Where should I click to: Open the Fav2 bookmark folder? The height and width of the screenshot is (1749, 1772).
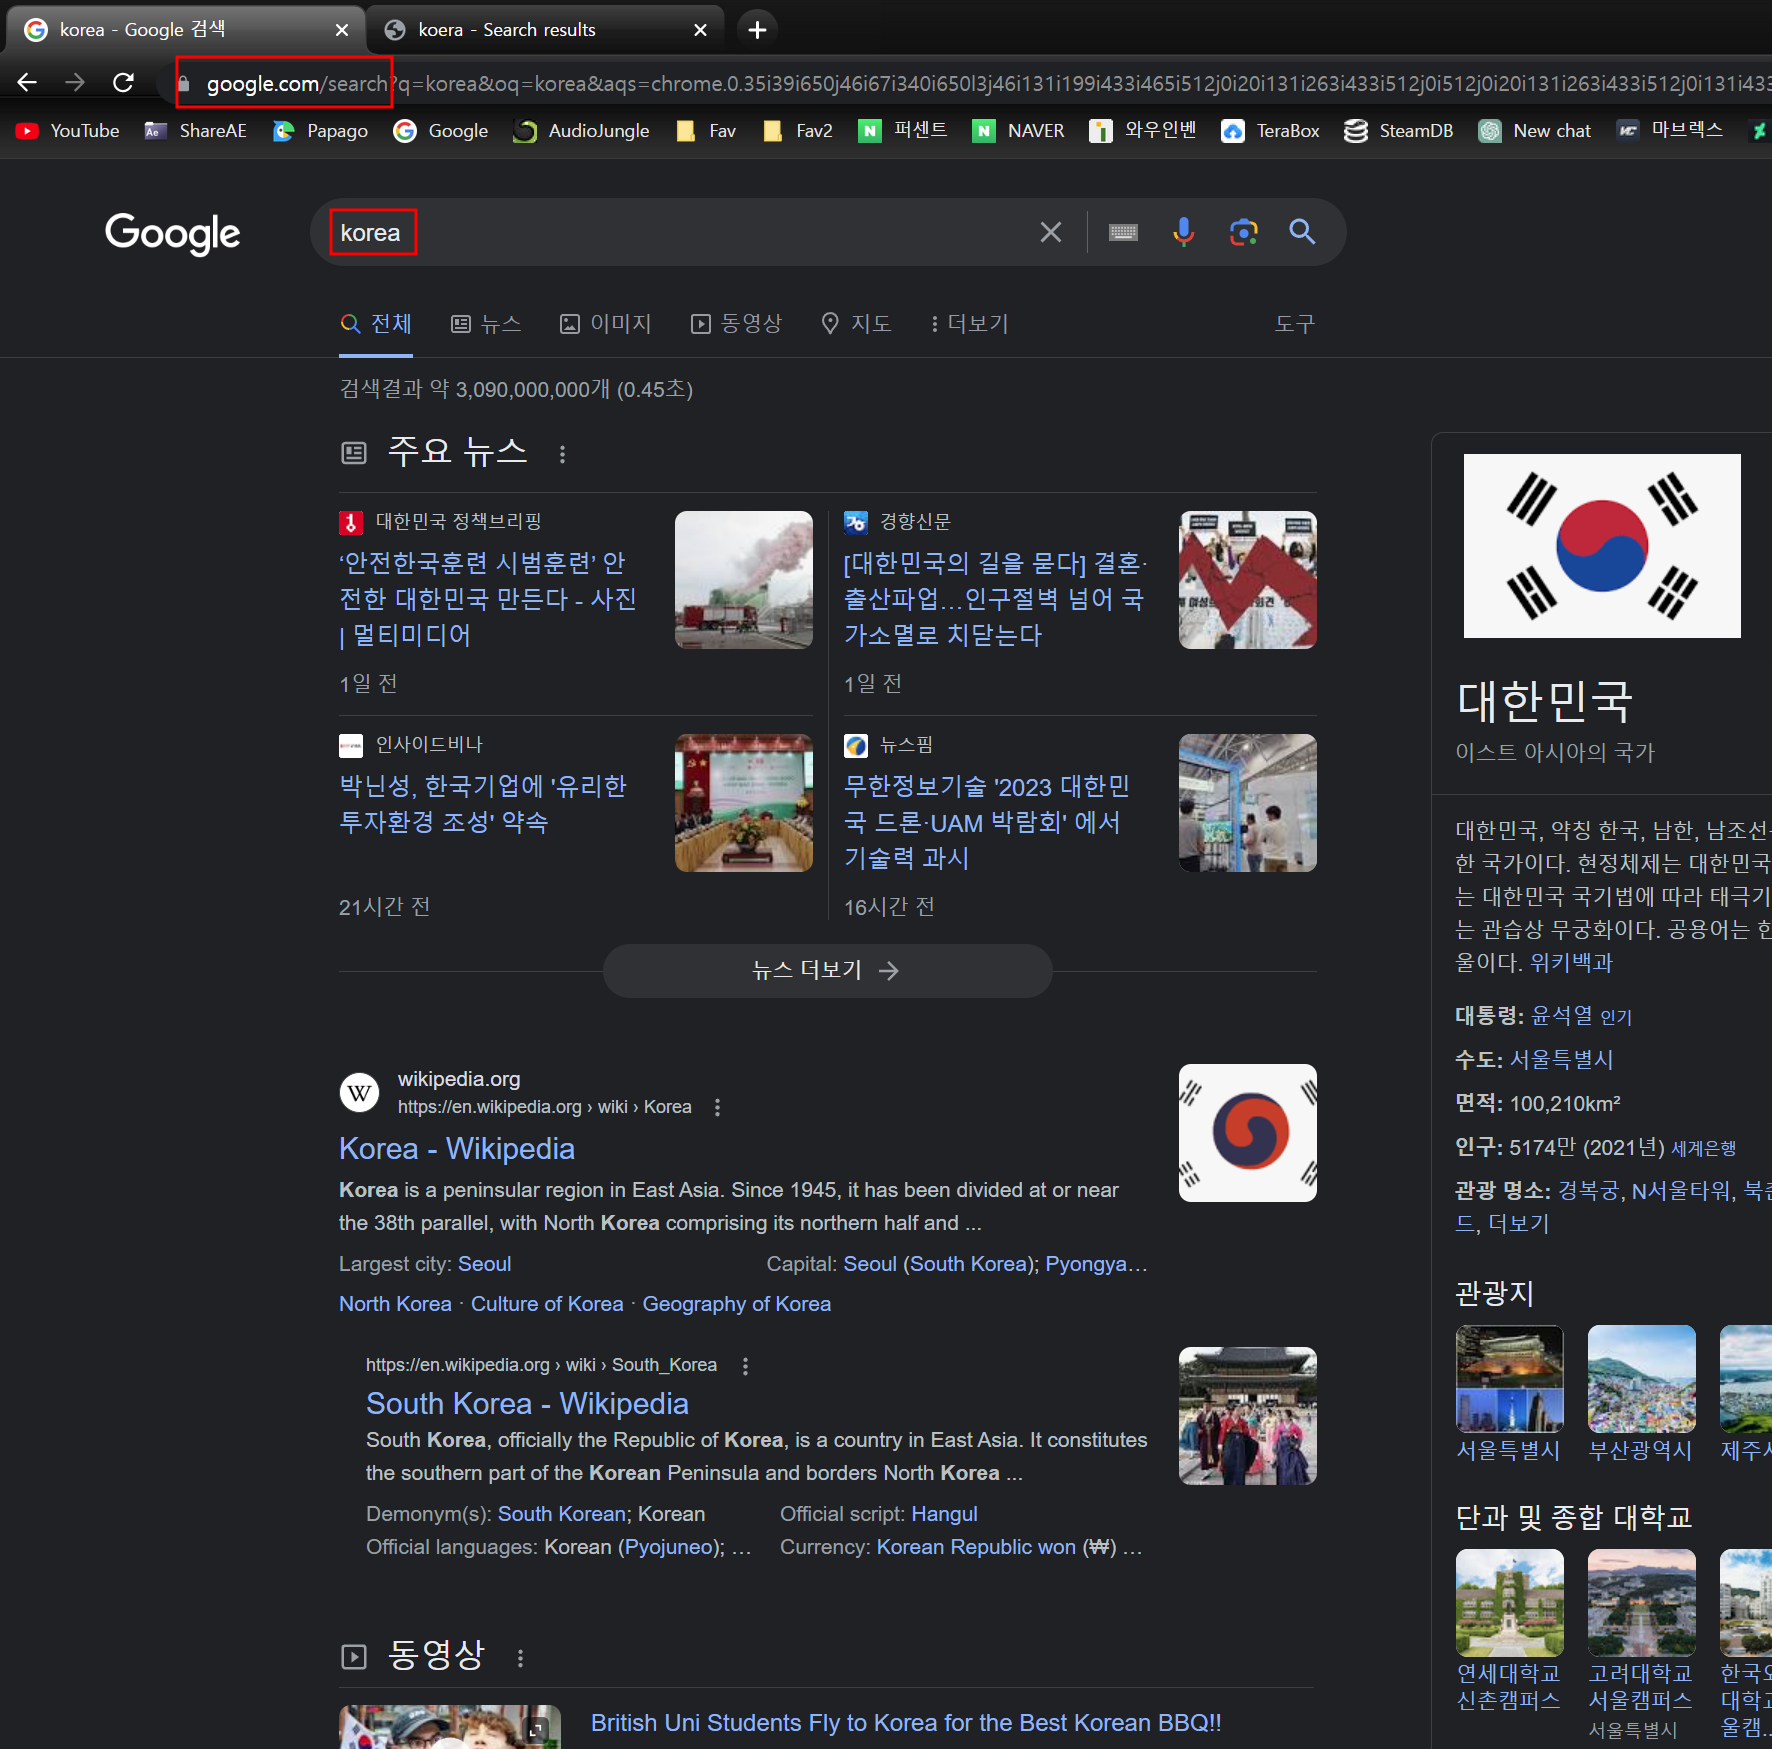[798, 131]
